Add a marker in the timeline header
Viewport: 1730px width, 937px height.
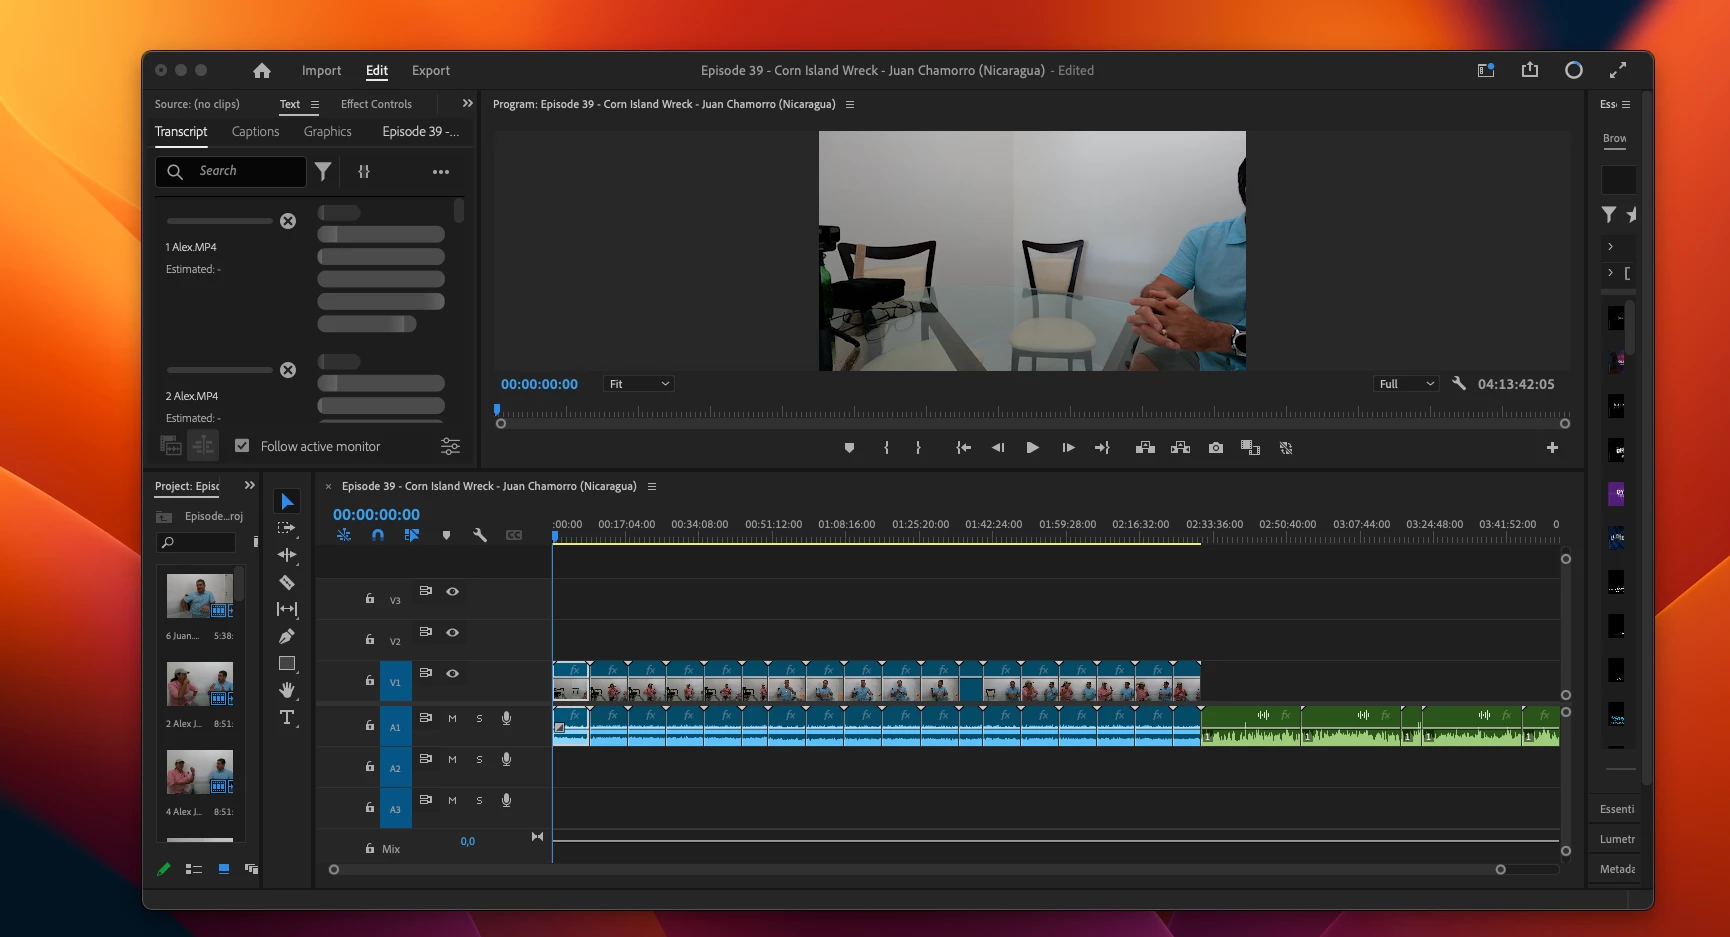[446, 535]
